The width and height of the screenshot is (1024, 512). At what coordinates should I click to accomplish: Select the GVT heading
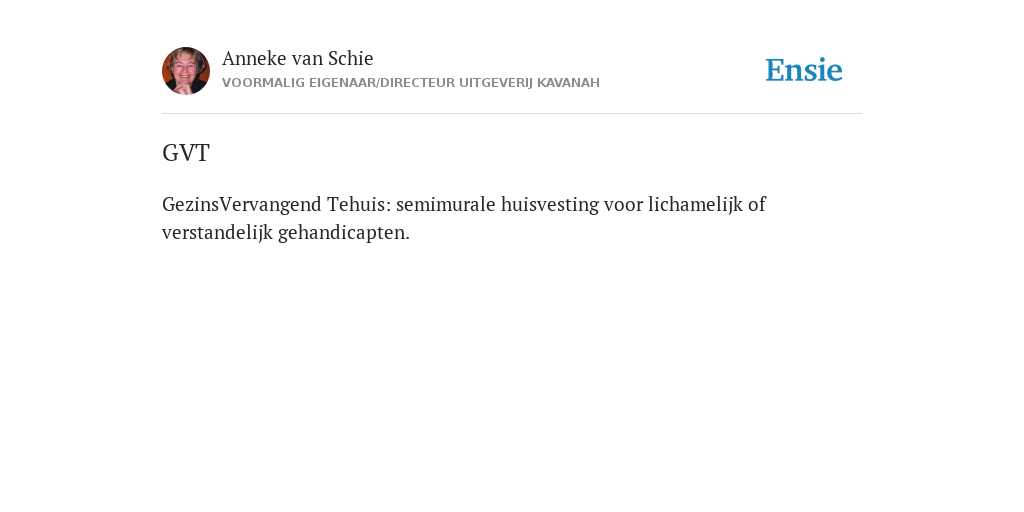click(185, 153)
